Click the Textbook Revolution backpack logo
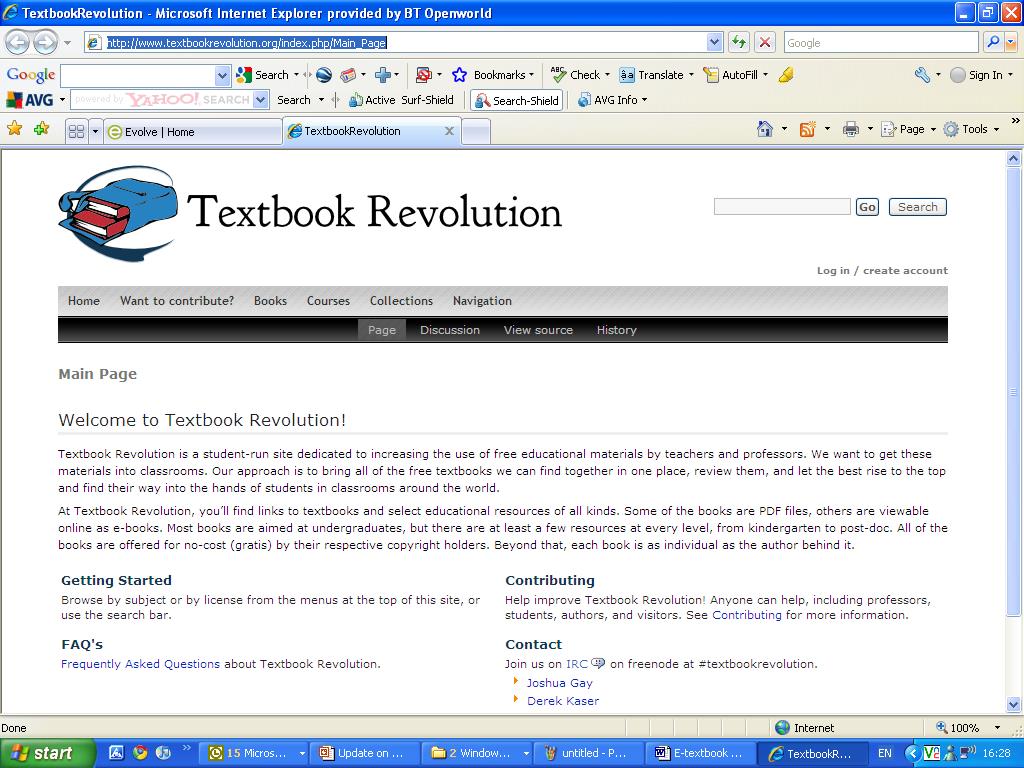 (118, 213)
